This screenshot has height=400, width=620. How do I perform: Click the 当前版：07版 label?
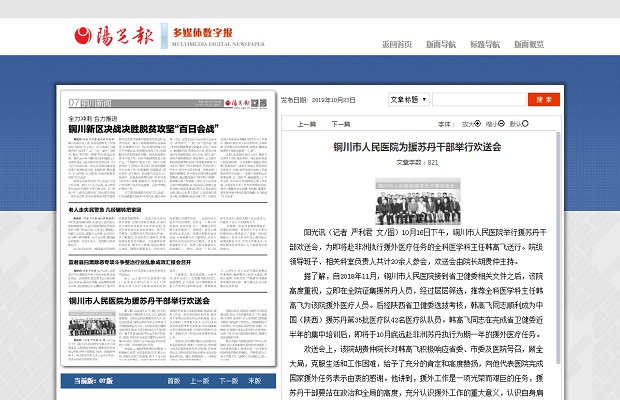click(x=93, y=381)
